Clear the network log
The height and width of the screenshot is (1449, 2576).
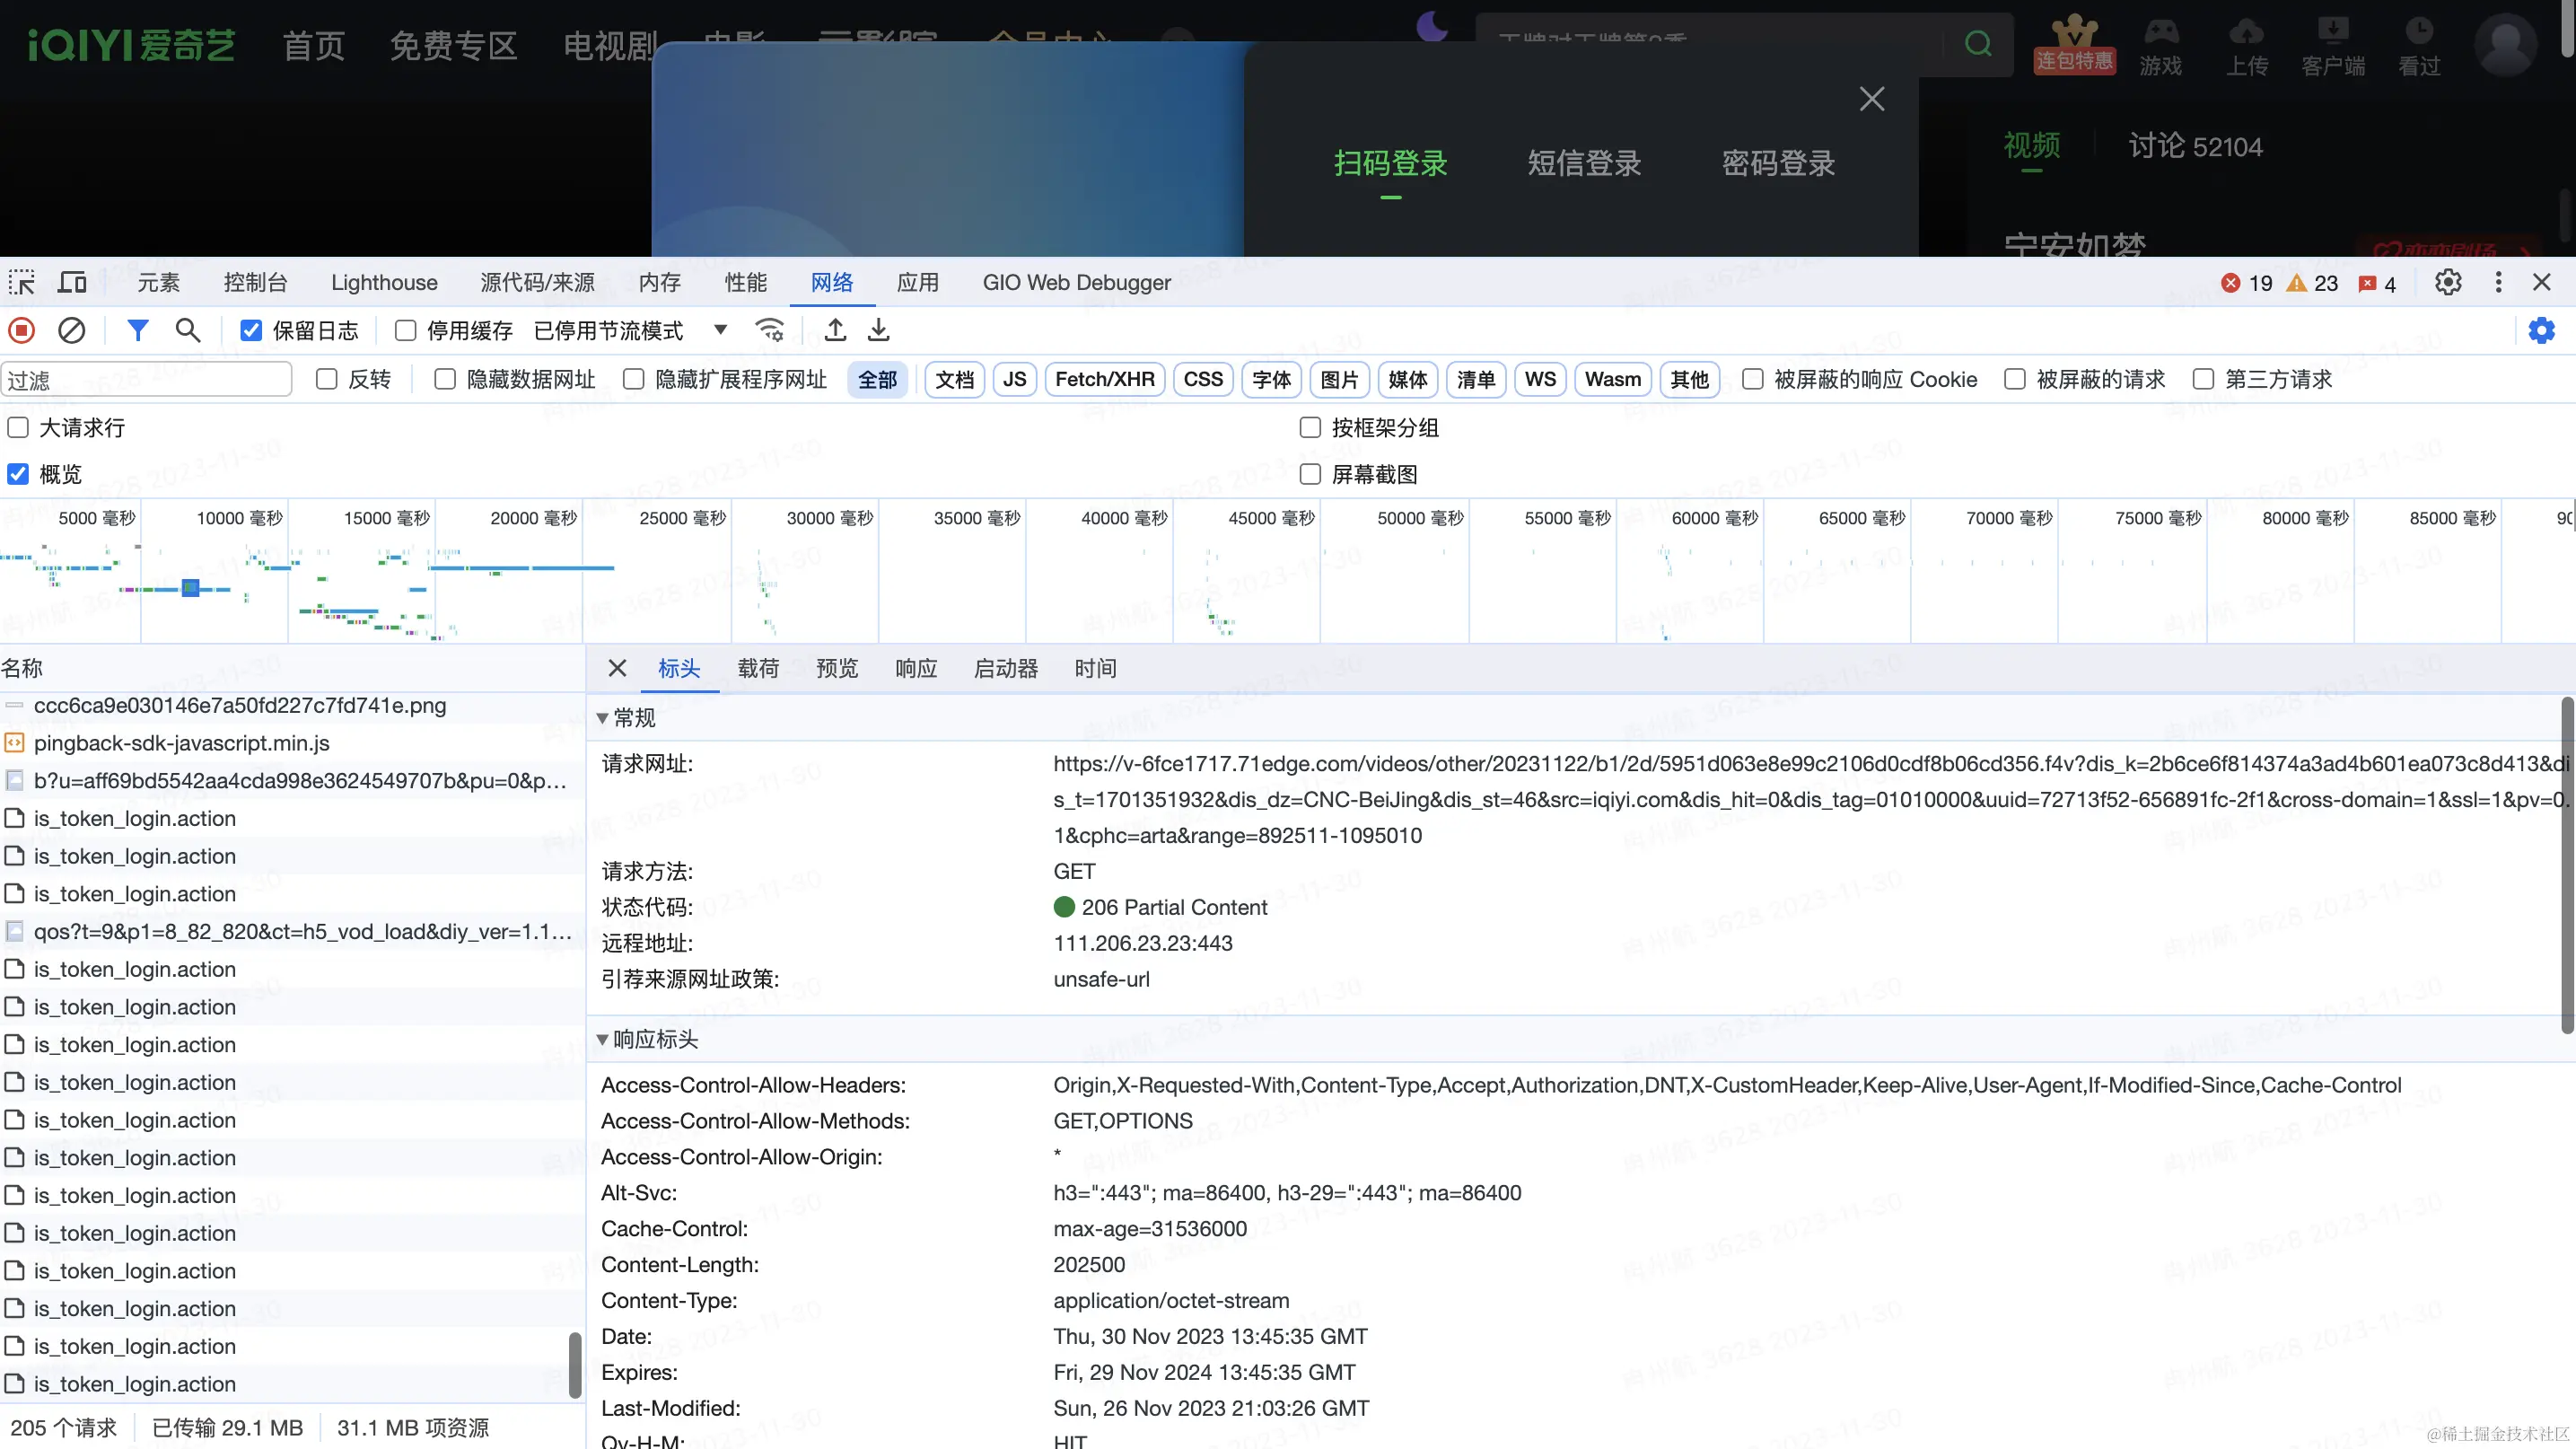(71, 330)
